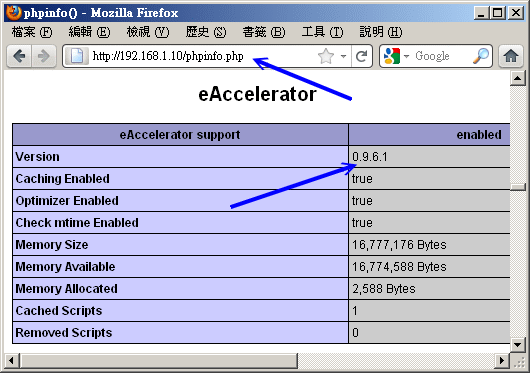Click the Google search engine icon

click(x=392, y=56)
